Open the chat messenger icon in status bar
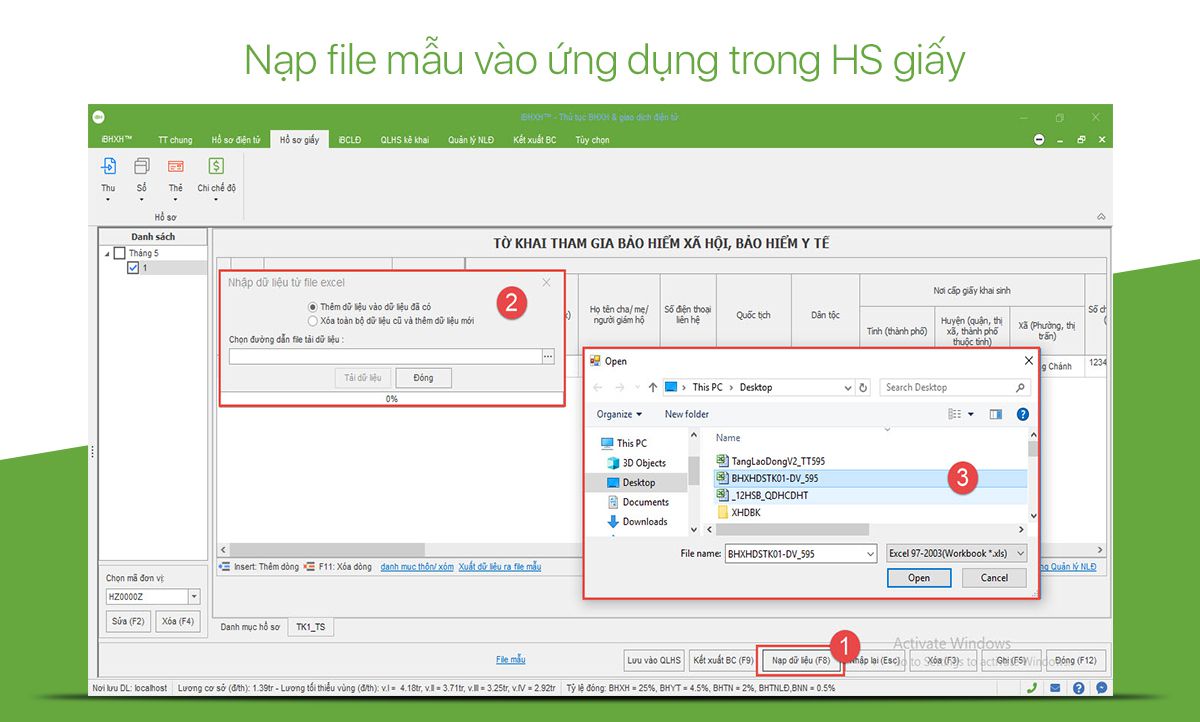Image resolution: width=1200 pixels, height=722 pixels. tap(1100, 688)
